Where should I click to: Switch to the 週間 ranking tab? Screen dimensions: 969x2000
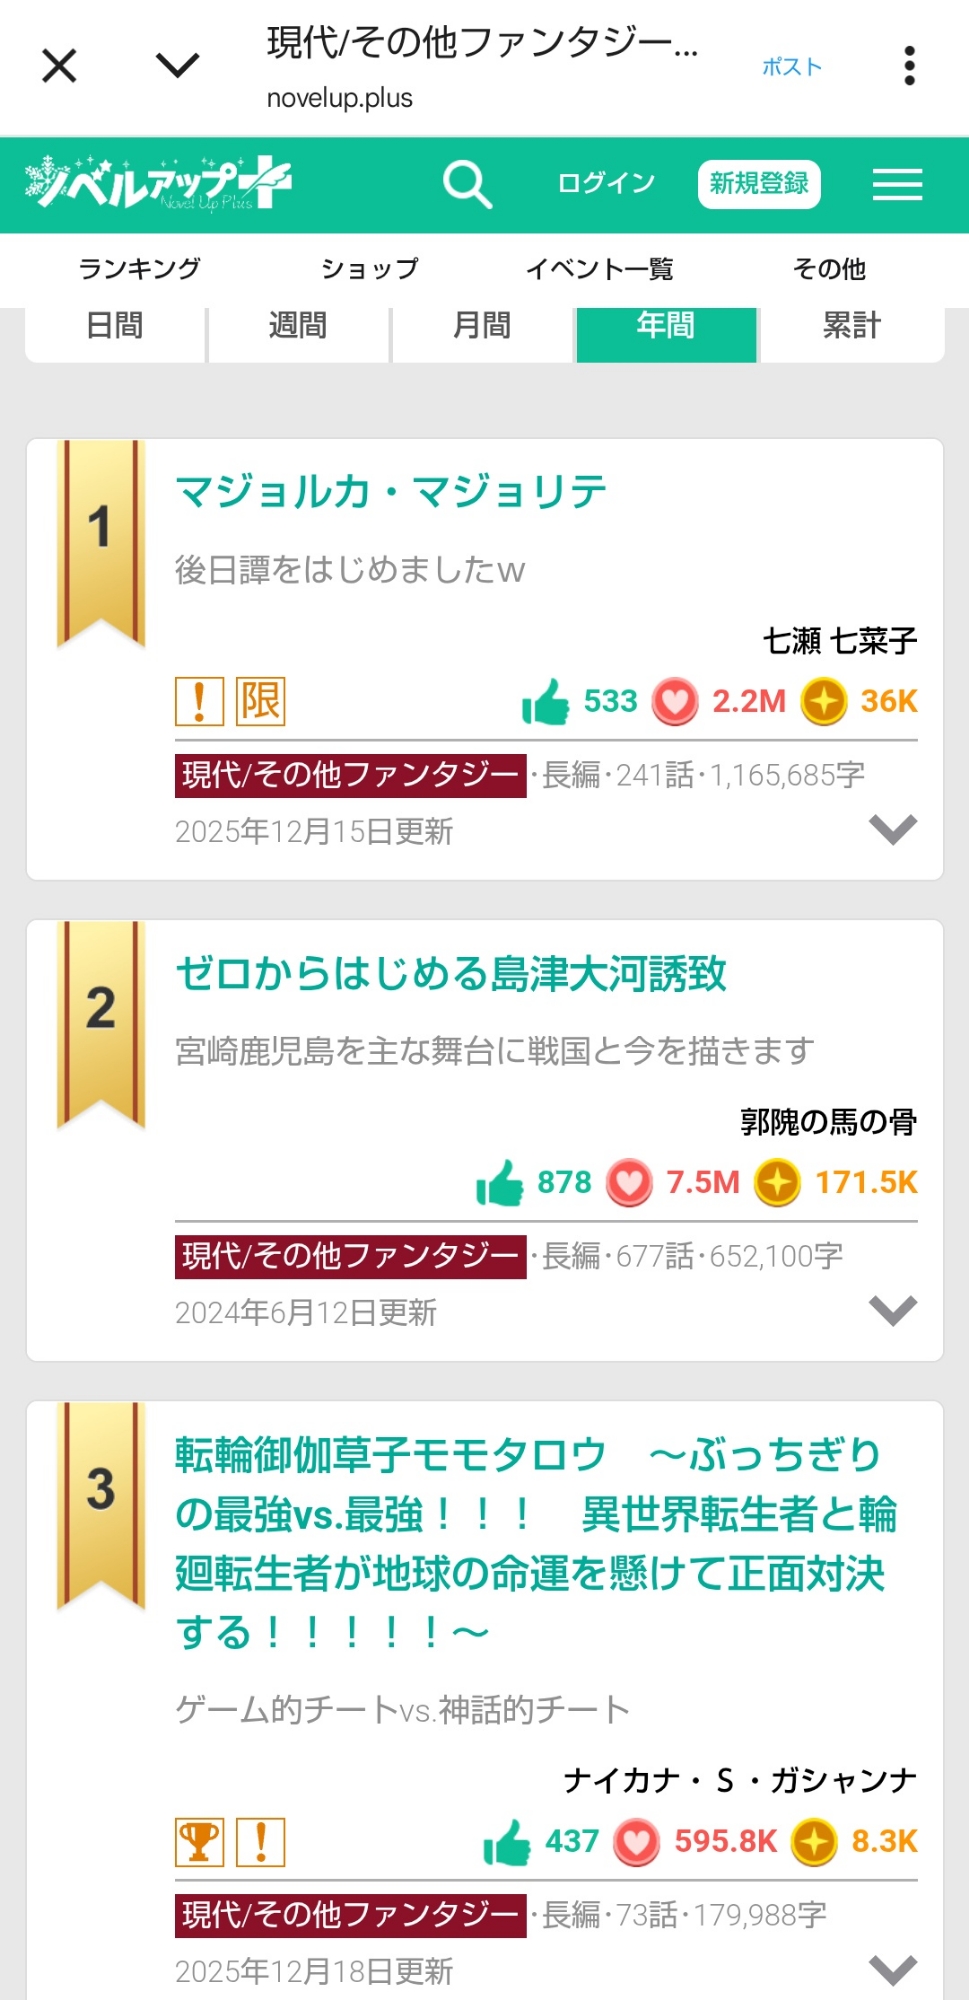click(298, 327)
